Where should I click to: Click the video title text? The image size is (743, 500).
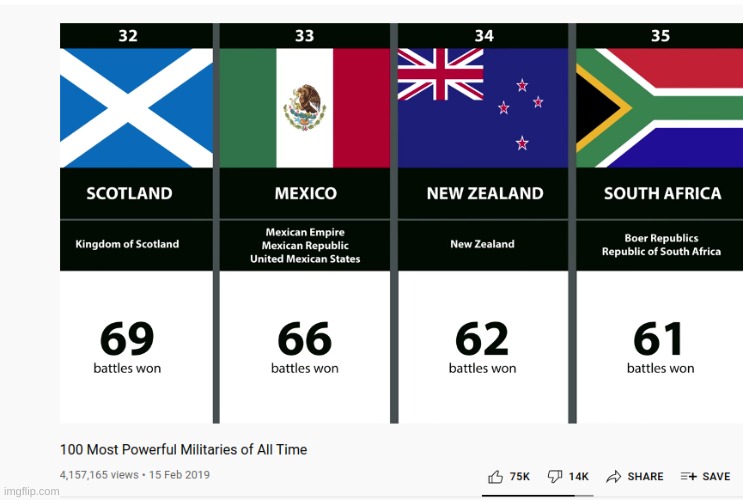[183, 449]
